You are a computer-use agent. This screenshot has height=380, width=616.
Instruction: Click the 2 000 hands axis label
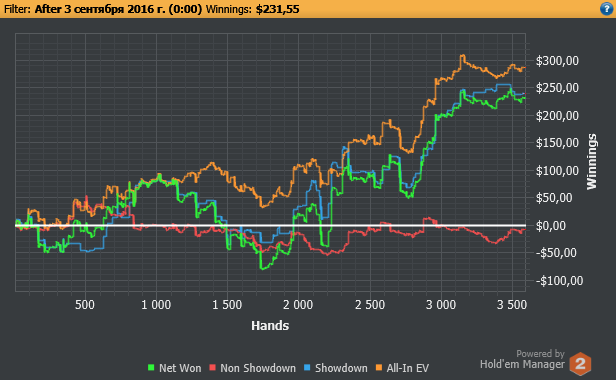pyautogui.click(x=298, y=305)
